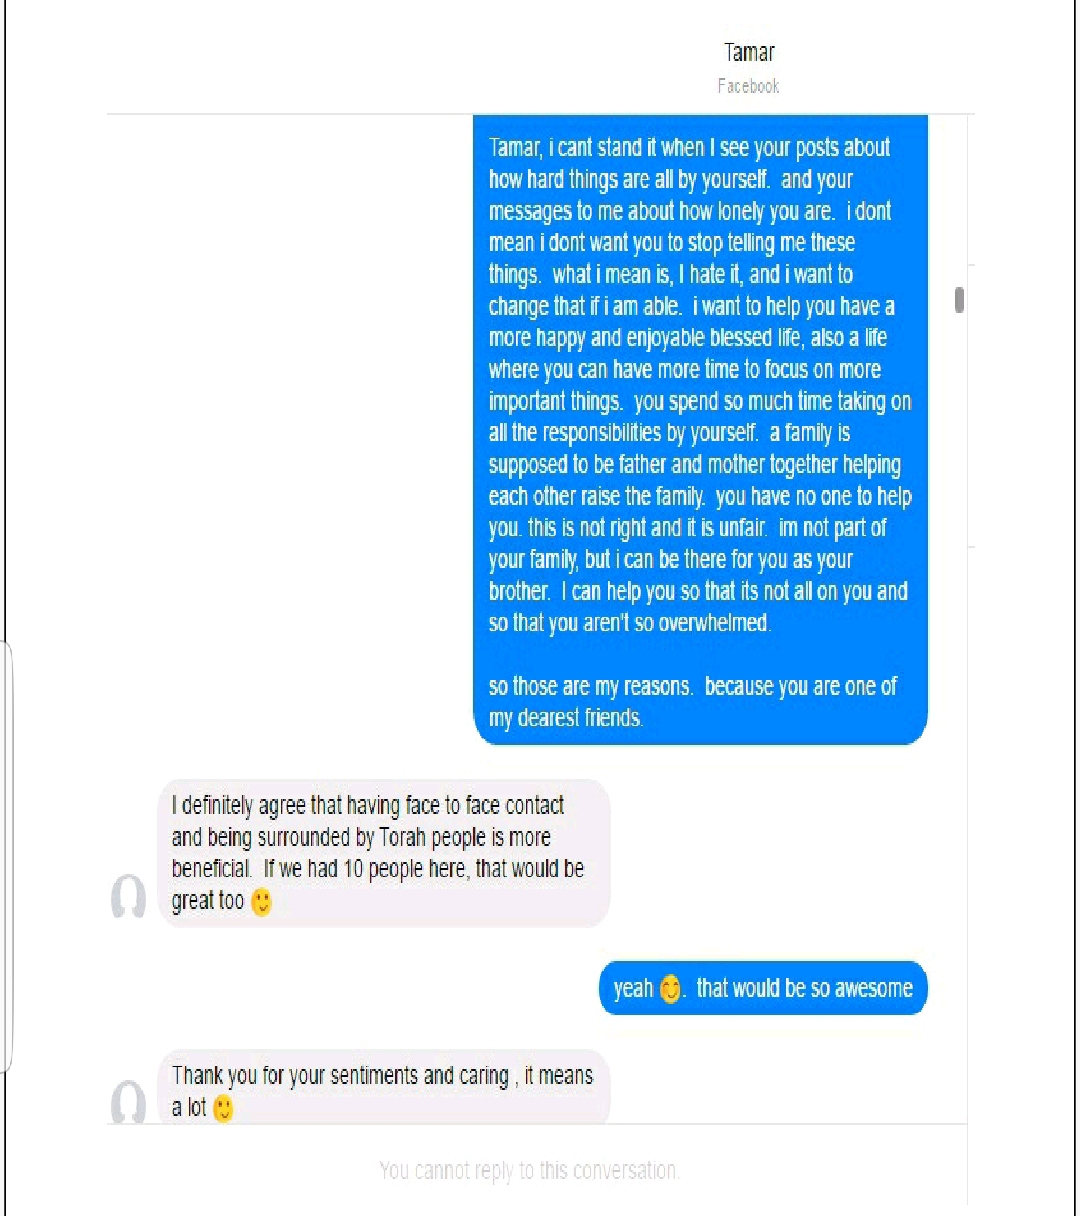Click the profile avatar beside "Thank you" message
This screenshot has width=1080, height=1216.
point(128,1102)
